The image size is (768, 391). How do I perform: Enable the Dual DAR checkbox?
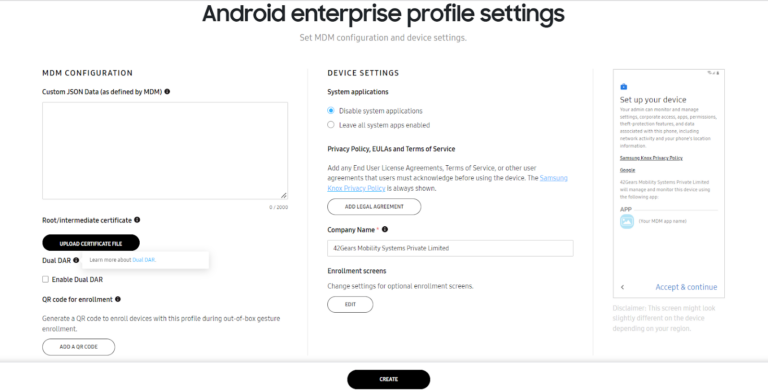coord(46,279)
